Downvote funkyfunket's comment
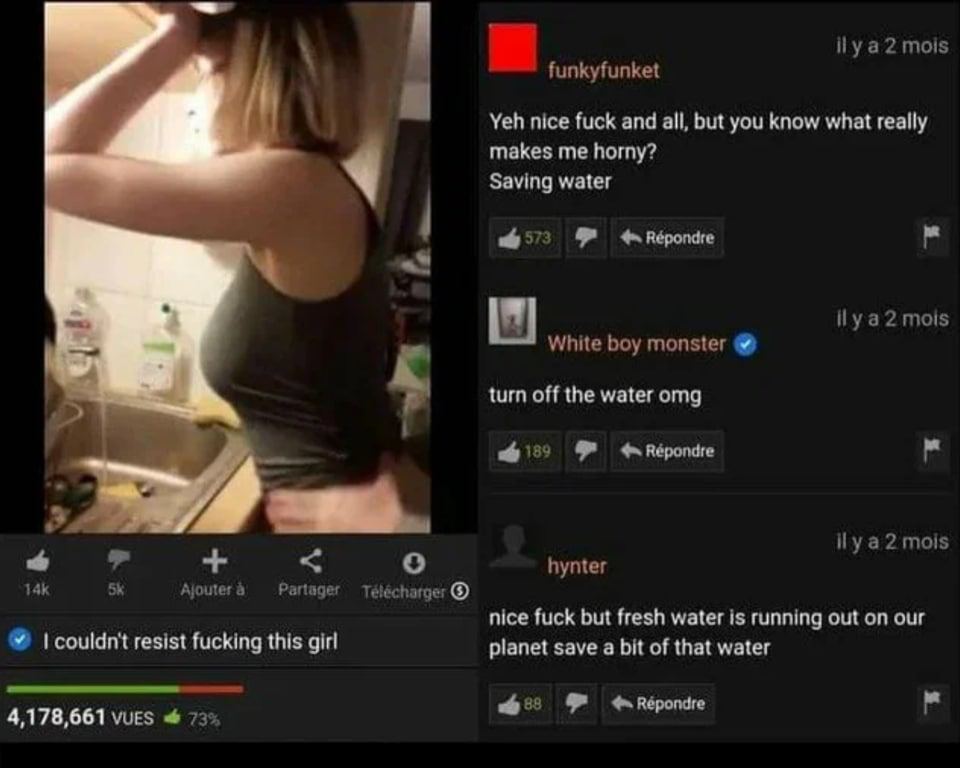 (x=586, y=238)
